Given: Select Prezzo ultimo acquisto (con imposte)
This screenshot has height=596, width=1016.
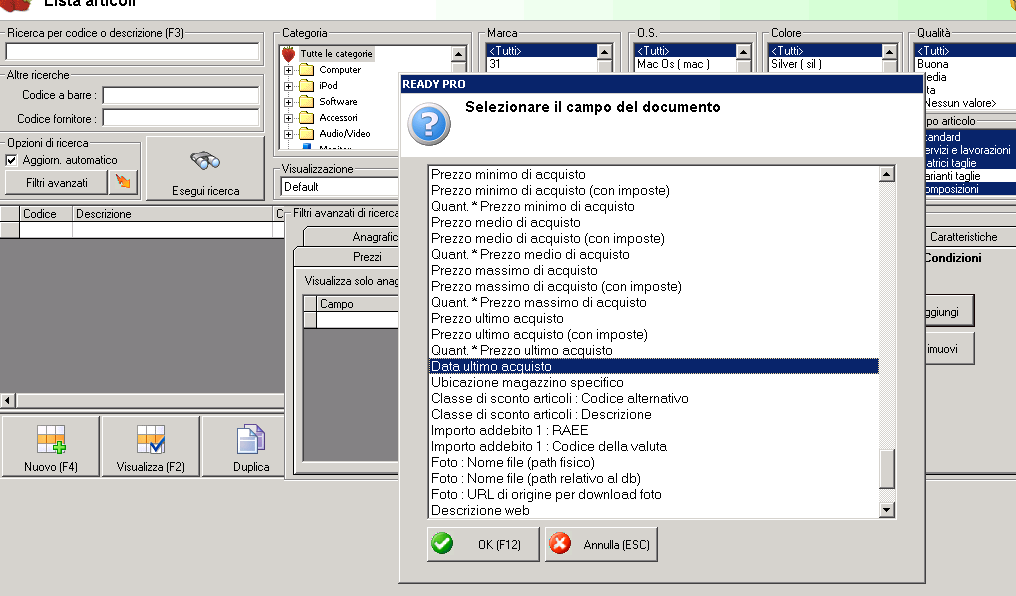Looking at the screenshot, I should coord(654,334).
